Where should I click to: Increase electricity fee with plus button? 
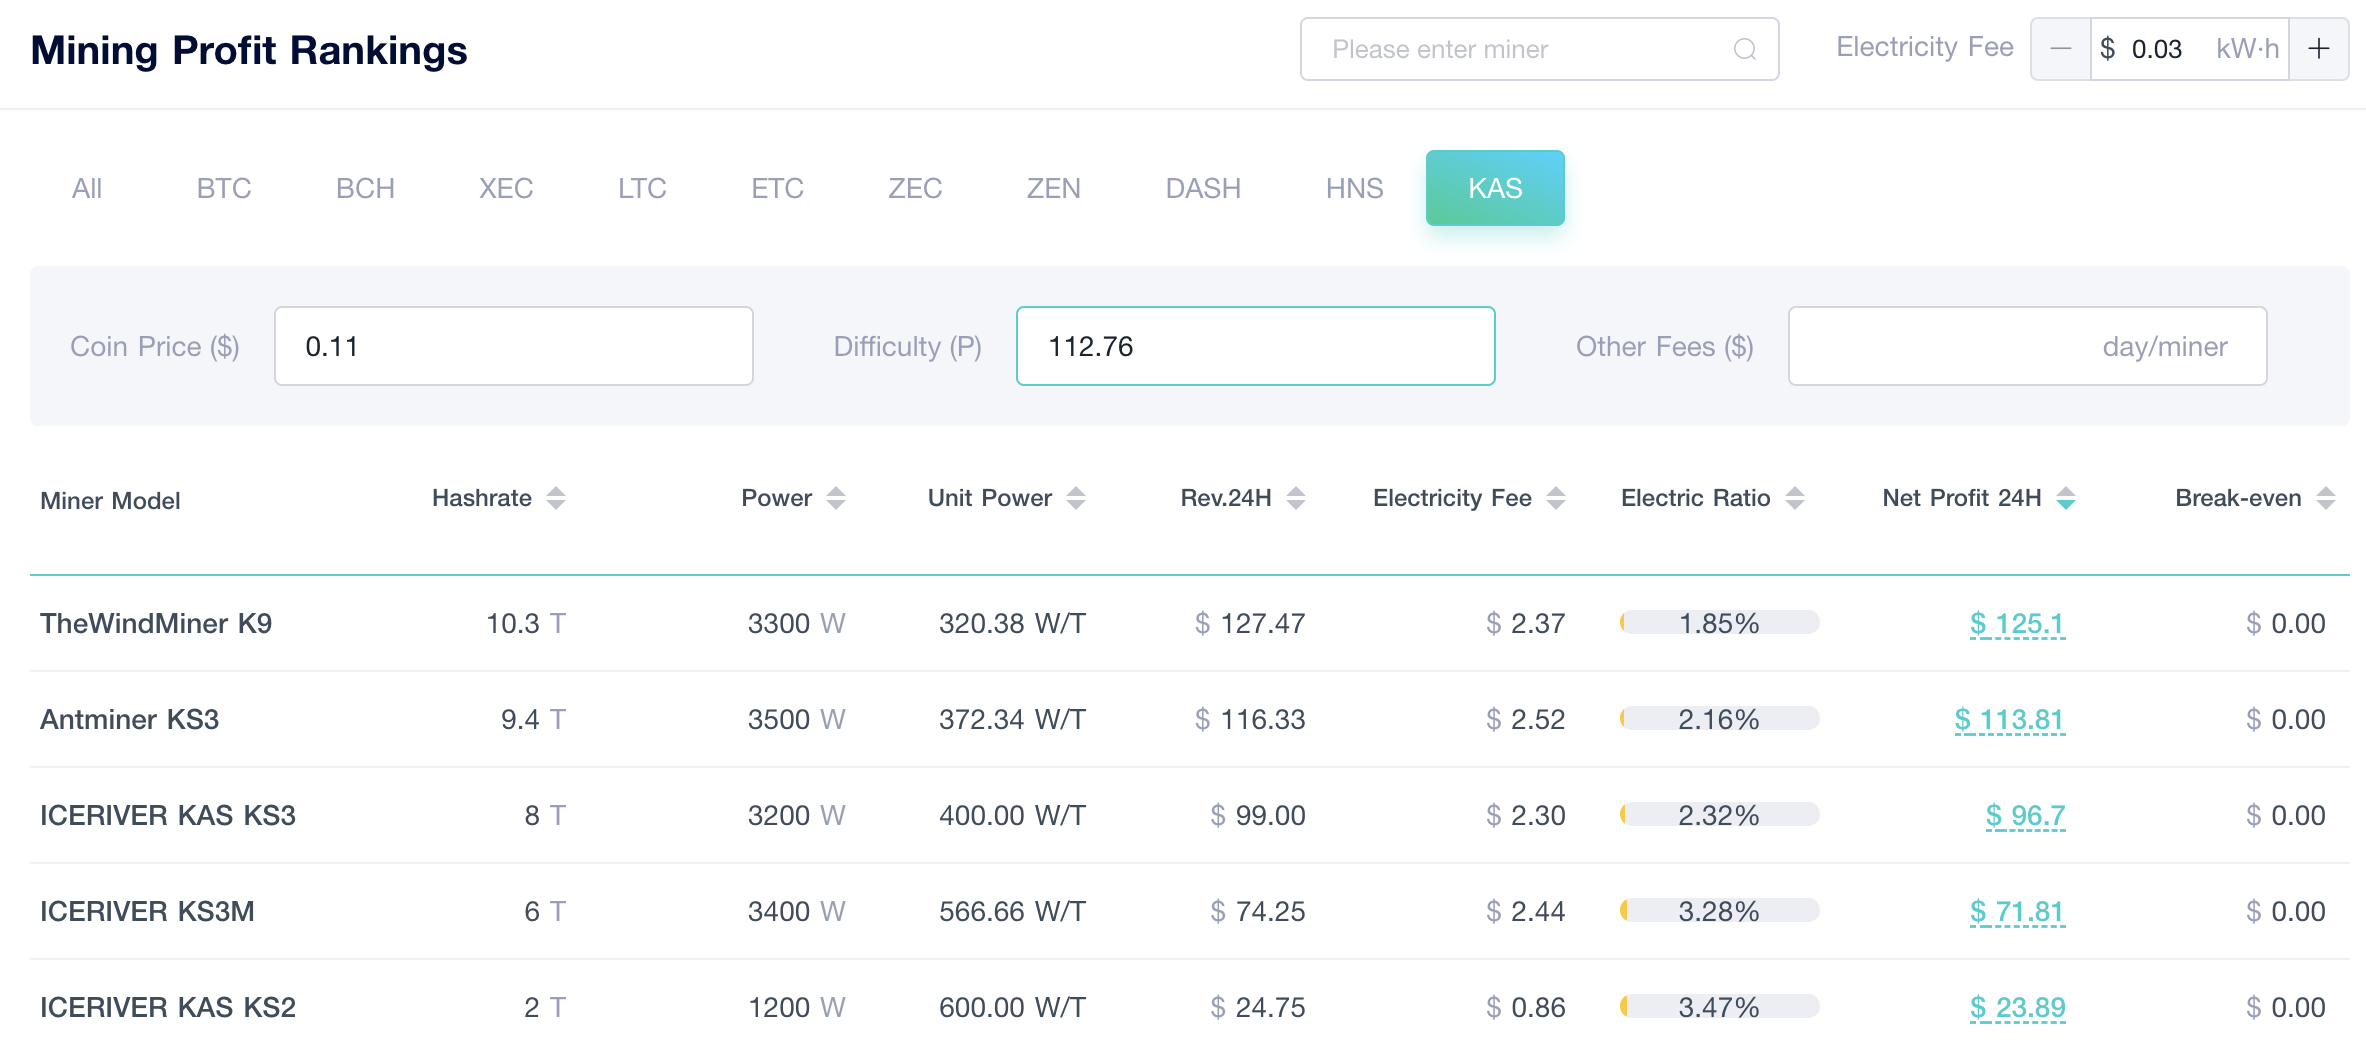2318,49
